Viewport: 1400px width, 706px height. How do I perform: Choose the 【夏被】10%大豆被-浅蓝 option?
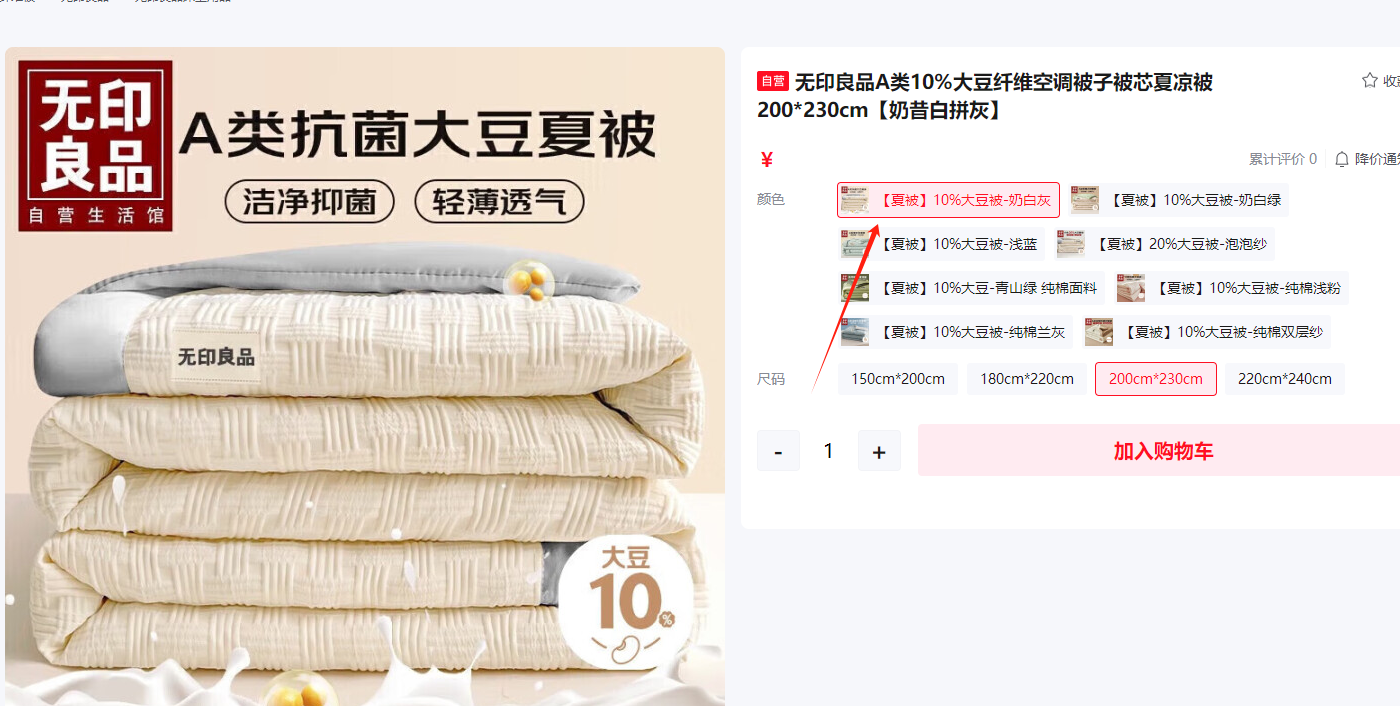941,244
